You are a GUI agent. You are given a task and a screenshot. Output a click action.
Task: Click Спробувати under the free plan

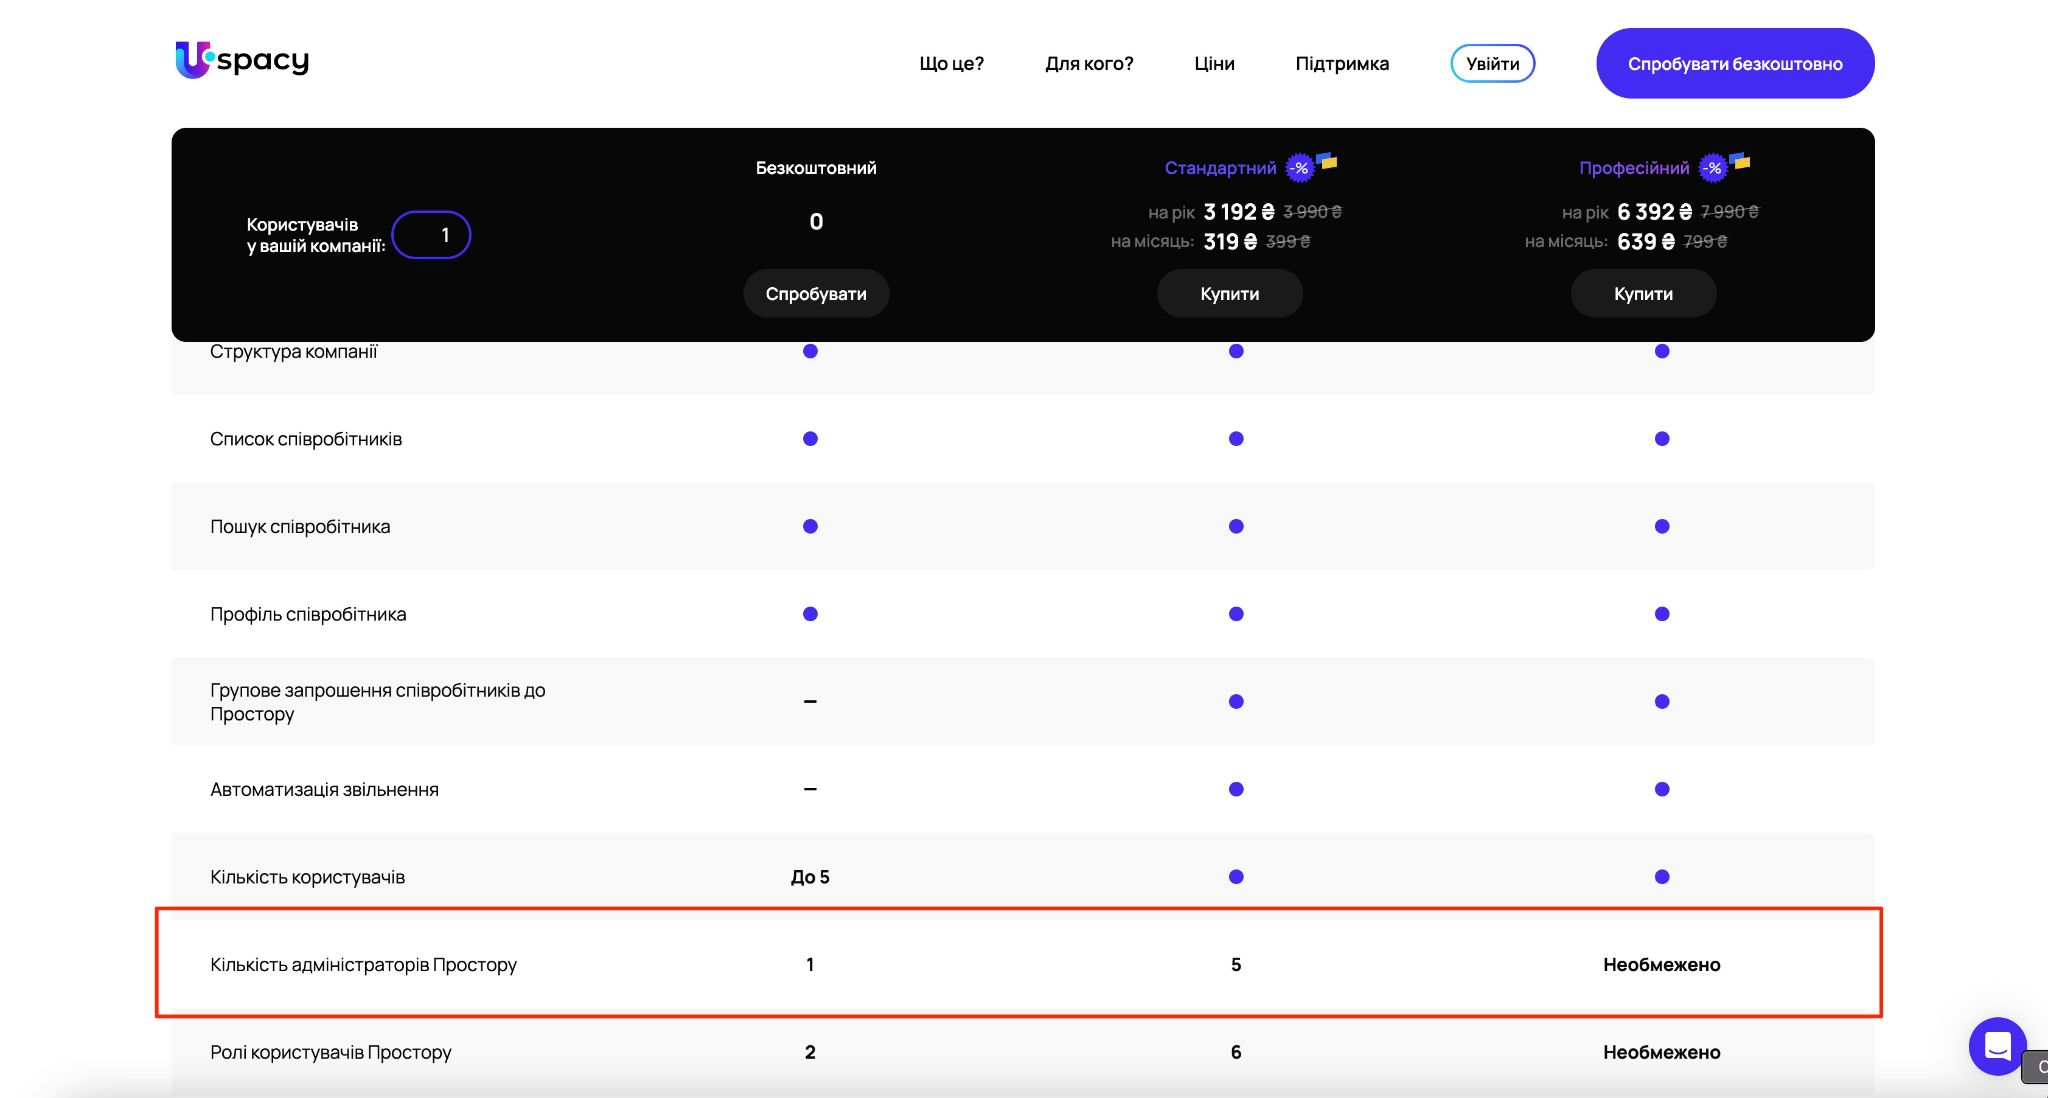[816, 294]
